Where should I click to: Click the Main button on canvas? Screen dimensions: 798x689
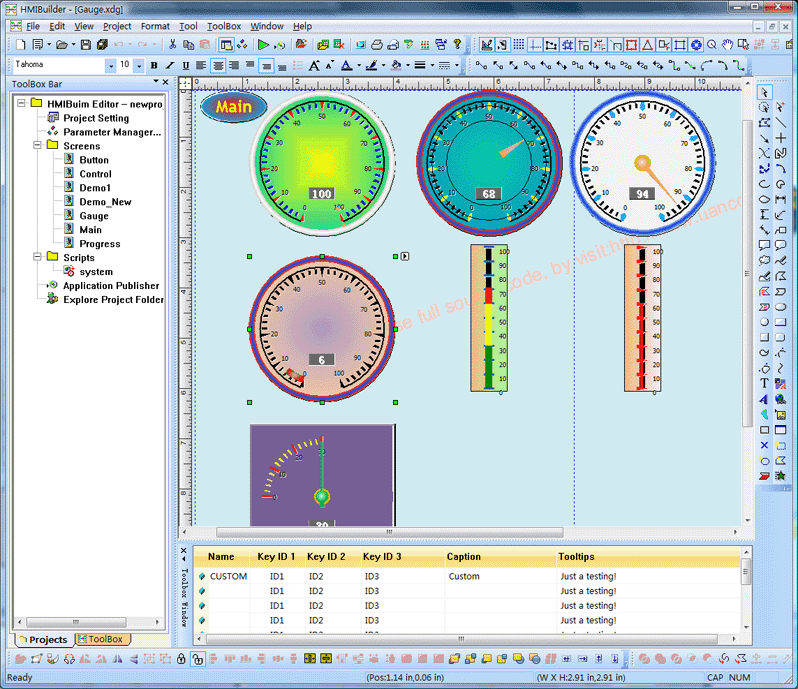tap(234, 107)
